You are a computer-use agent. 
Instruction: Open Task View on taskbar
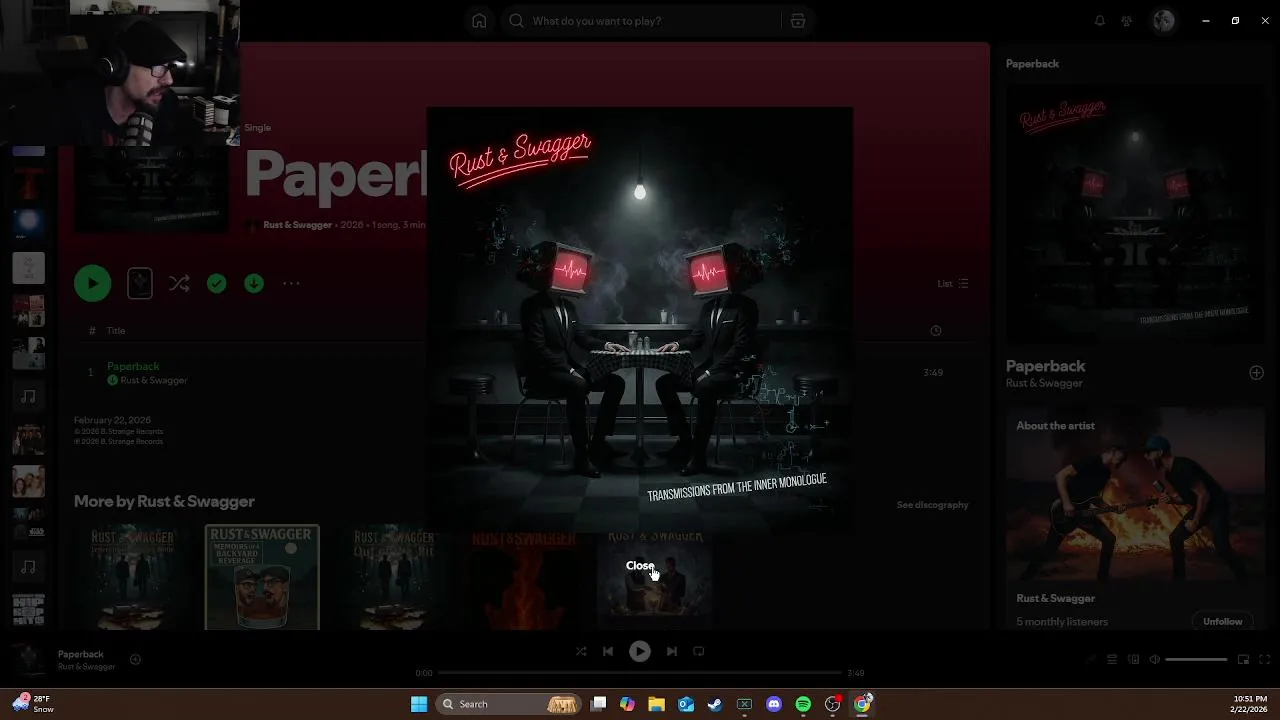click(598, 704)
